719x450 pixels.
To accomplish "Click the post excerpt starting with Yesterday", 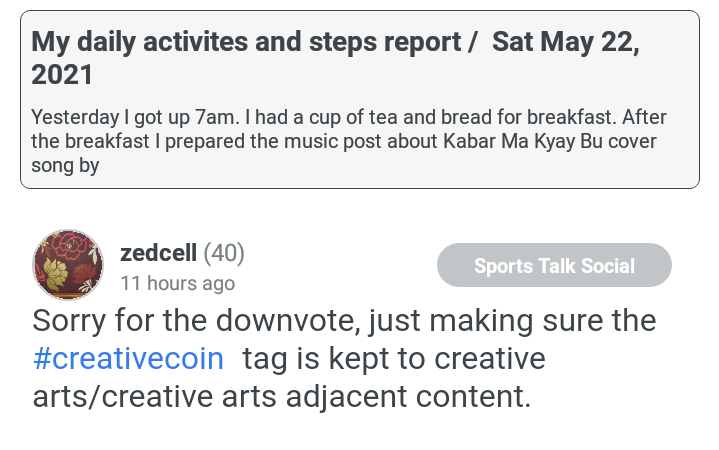I will (348, 141).
